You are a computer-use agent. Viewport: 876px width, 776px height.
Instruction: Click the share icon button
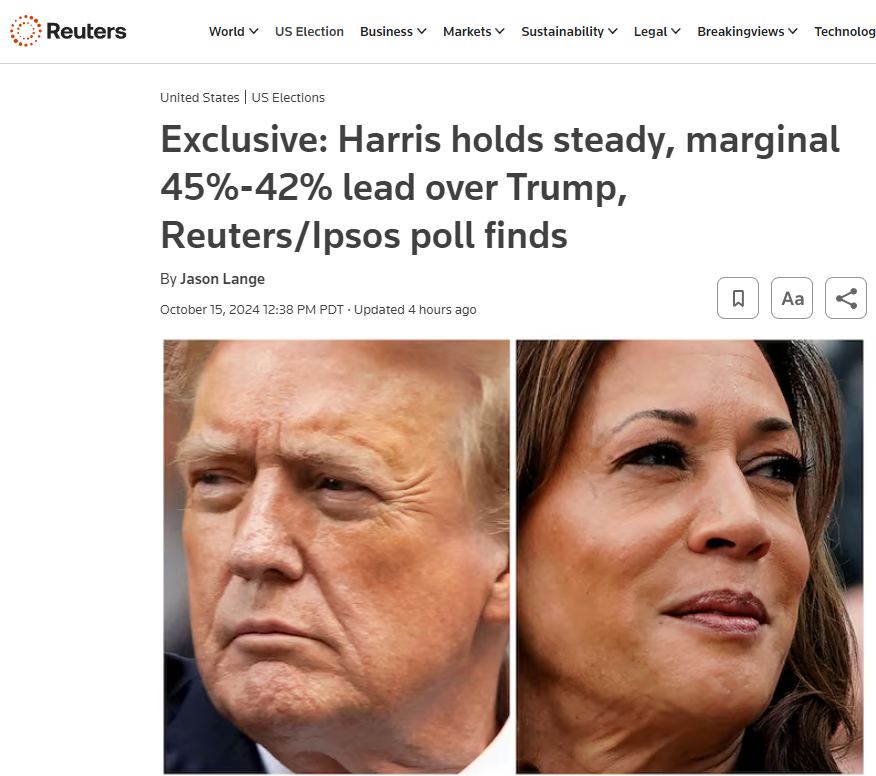coord(846,298)
